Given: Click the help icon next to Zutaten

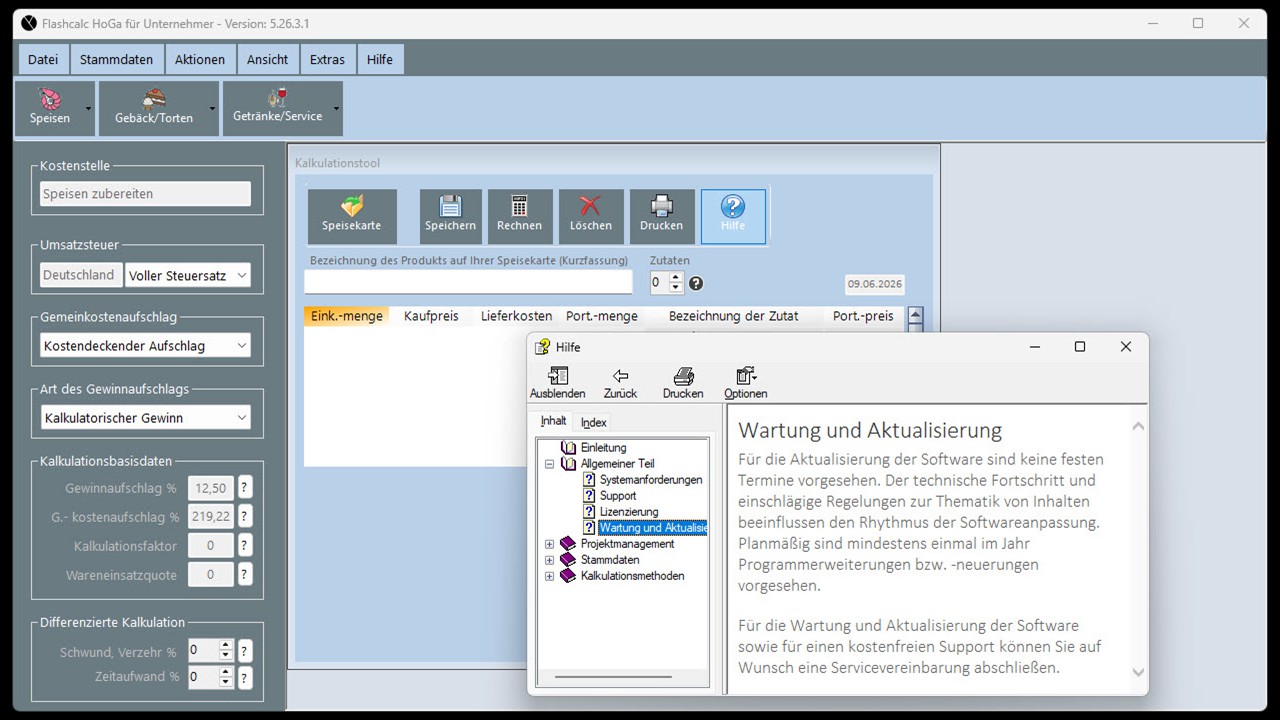Looking at the screenshot, I should (x=696, y=283).
